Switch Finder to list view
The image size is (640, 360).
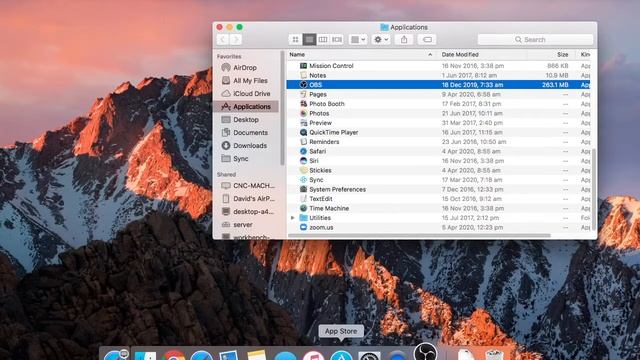pos(309,40)
